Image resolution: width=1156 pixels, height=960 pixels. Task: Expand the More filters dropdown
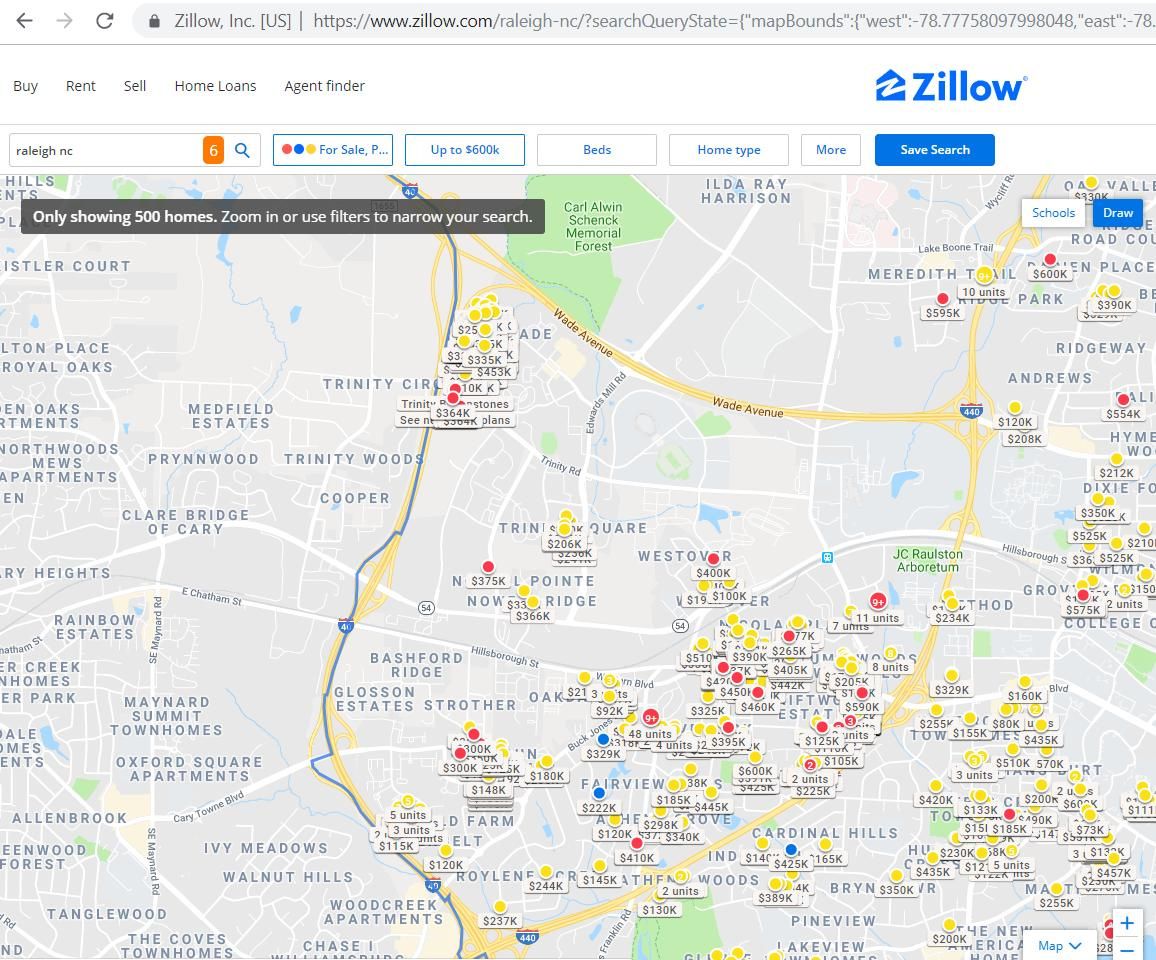pyautogui.click(x=831, y=150)
